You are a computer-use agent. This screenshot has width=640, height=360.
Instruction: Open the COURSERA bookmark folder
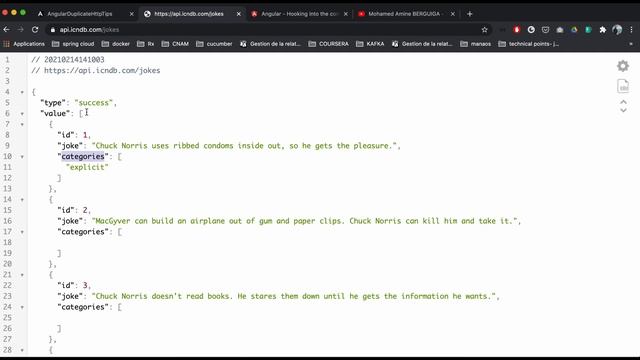329,44
